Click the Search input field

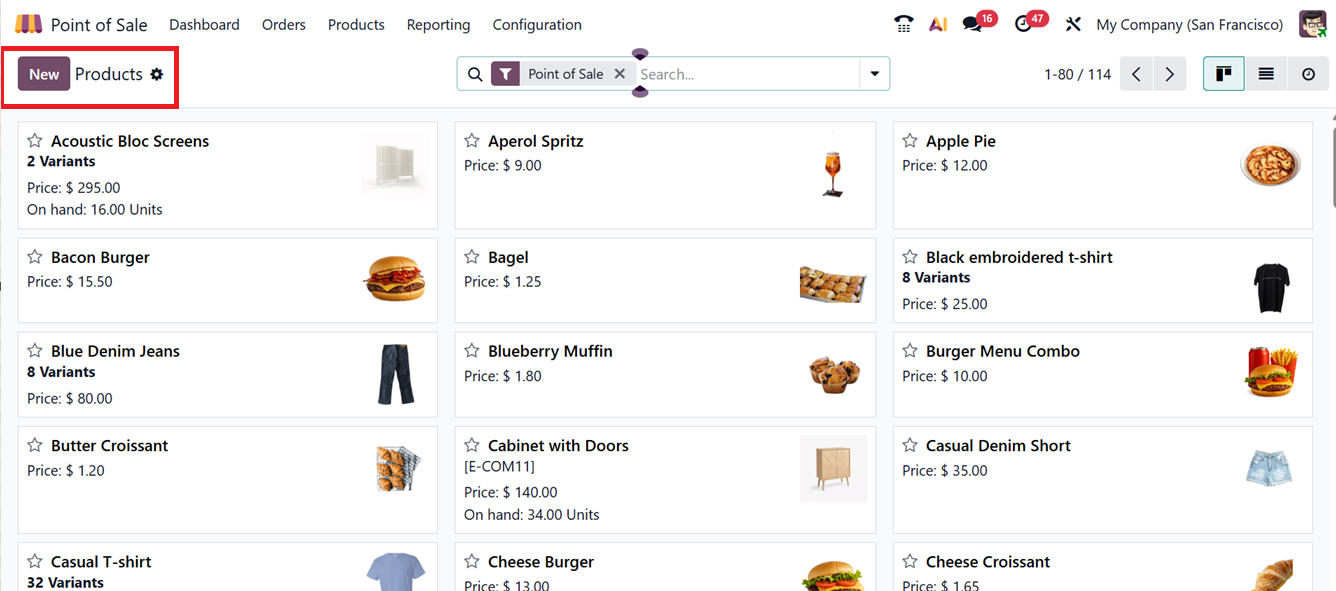tap(745, 74)
